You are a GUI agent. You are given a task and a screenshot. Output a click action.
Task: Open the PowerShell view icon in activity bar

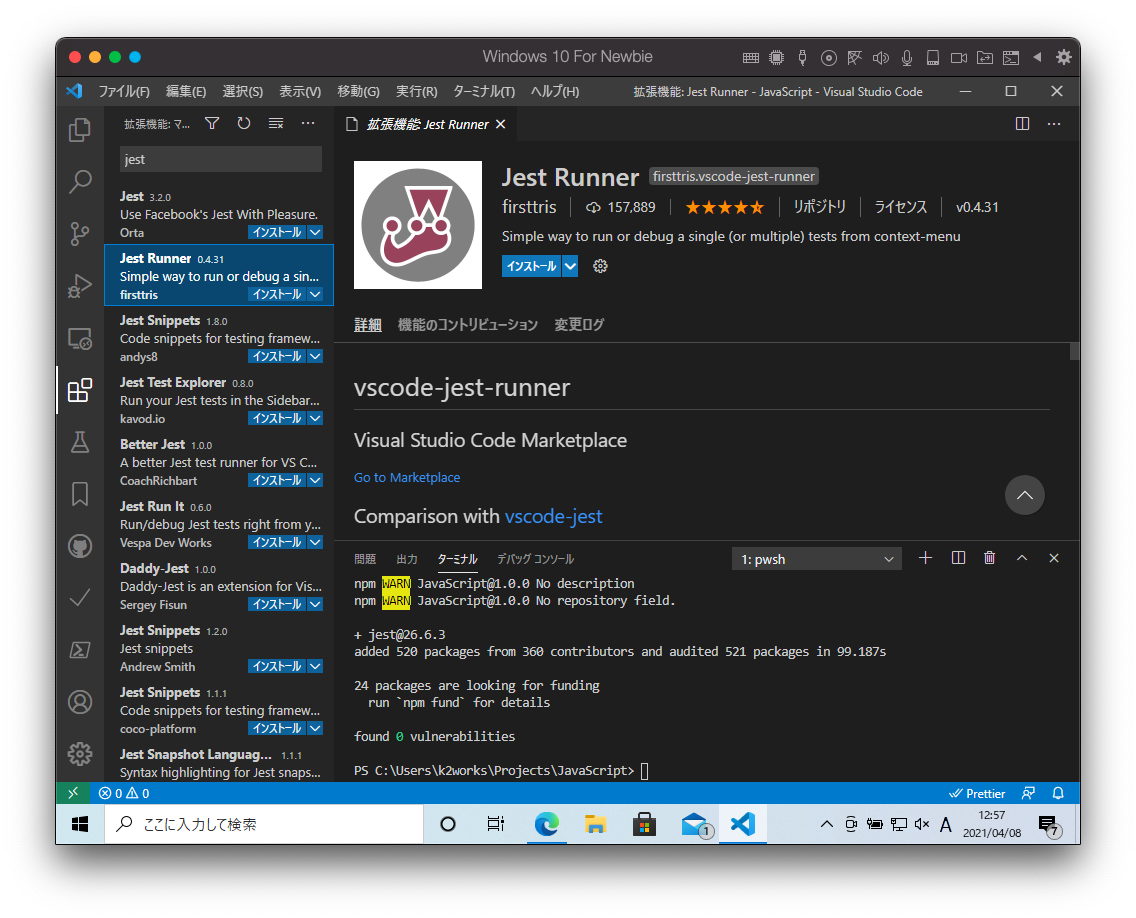click(80, 650)
